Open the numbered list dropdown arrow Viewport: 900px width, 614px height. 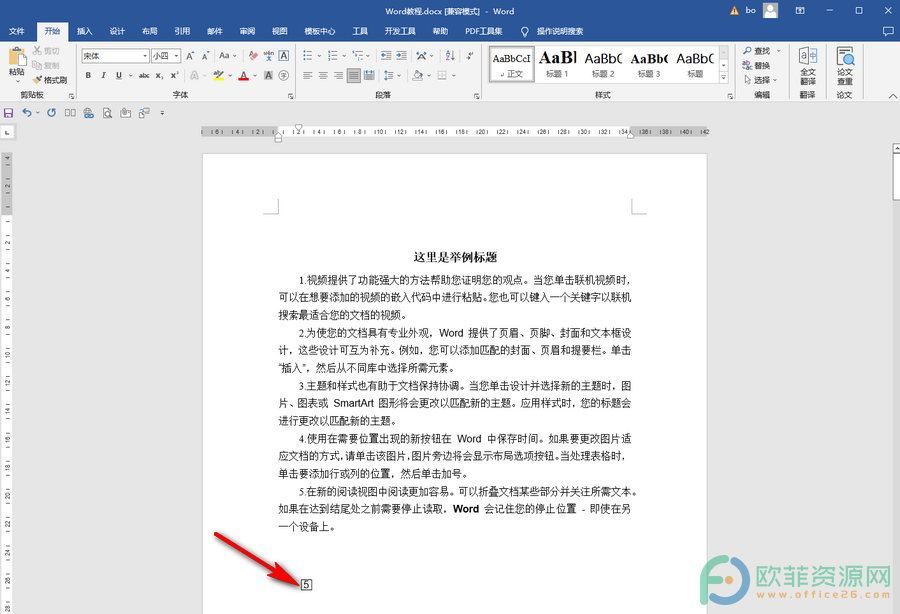pyautogui.click(x=344, y=56)
